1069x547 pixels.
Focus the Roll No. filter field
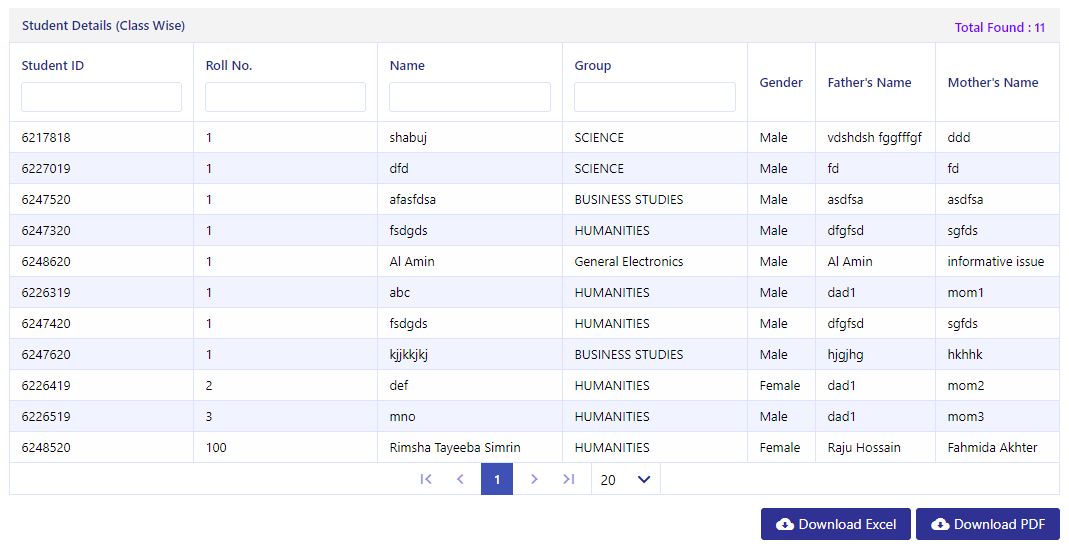[286, 97]
